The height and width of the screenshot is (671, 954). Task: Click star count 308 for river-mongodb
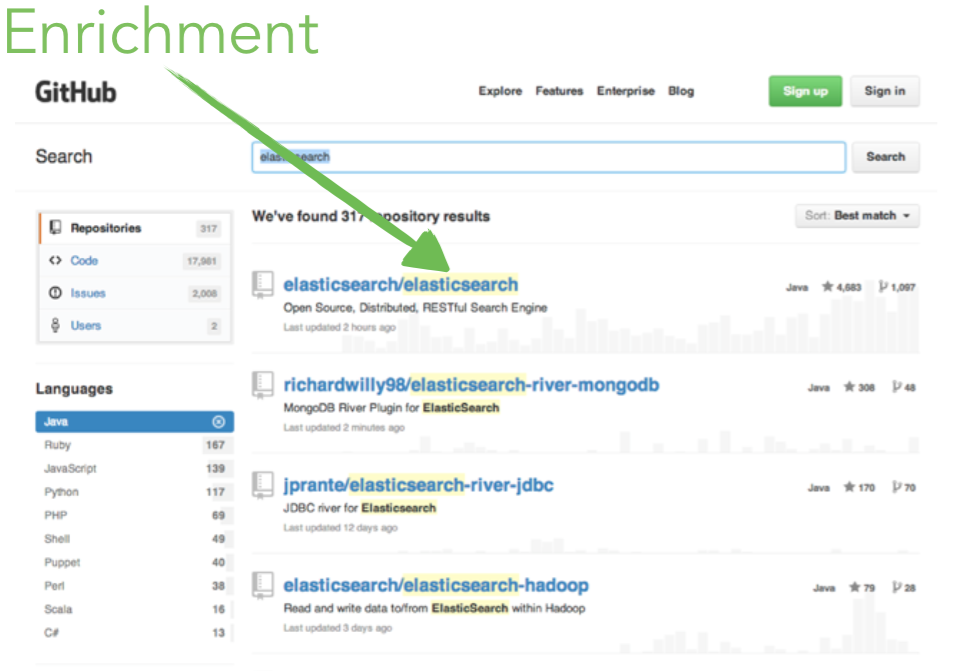859,387
